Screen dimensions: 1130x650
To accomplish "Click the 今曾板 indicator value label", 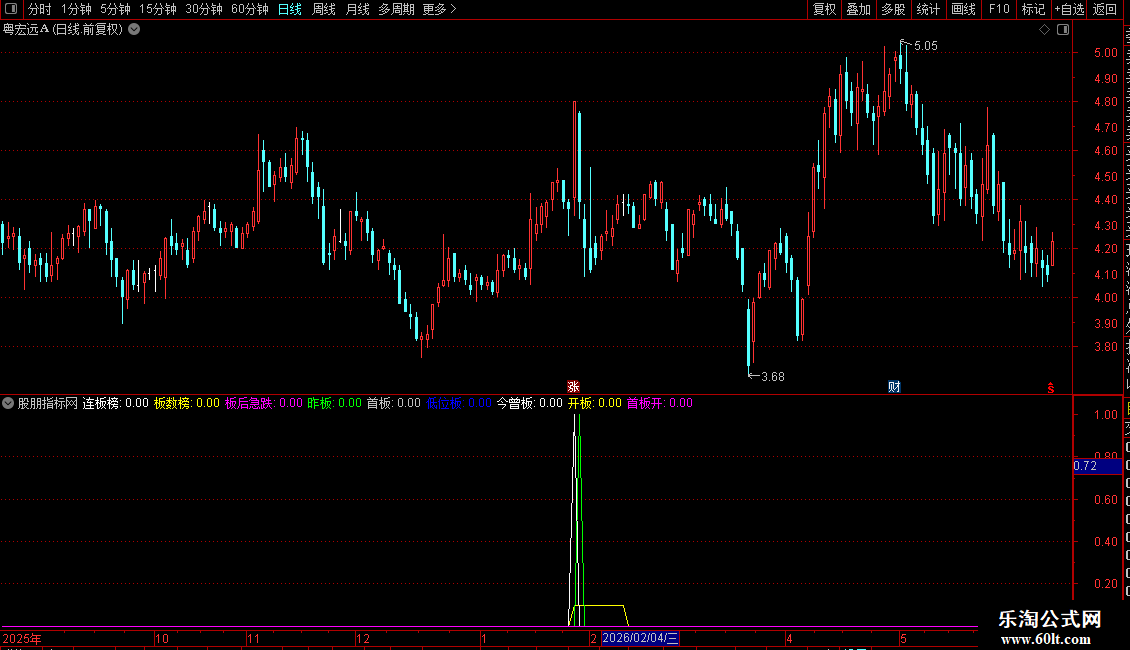I will click(530, 404).
